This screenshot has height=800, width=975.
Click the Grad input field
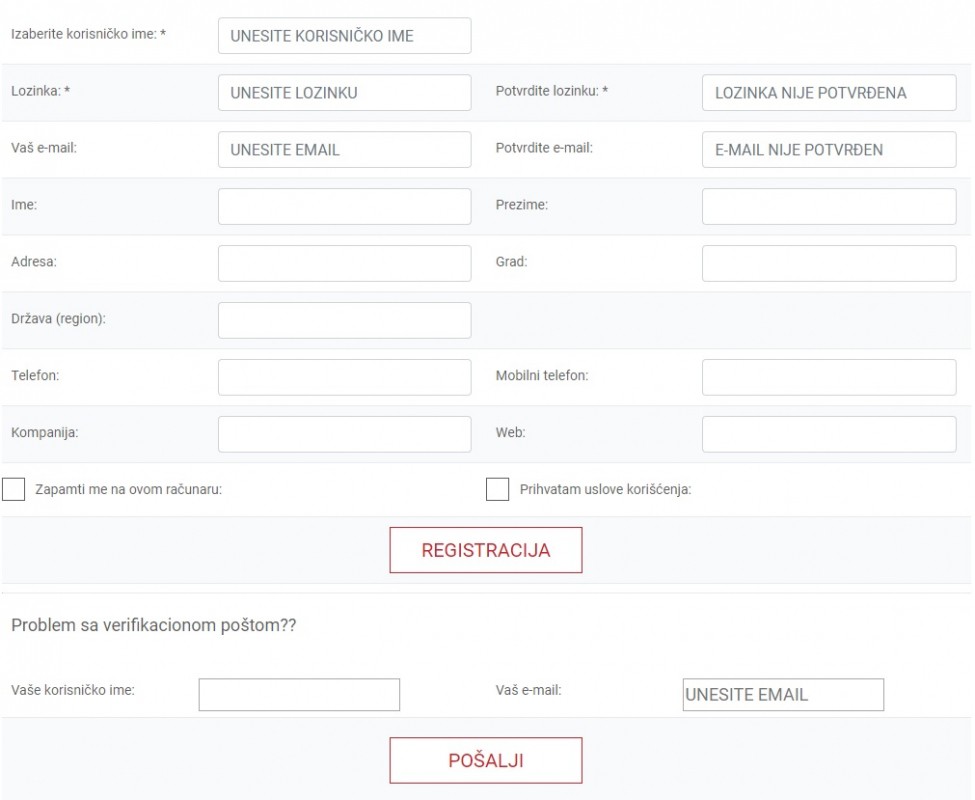829,263
